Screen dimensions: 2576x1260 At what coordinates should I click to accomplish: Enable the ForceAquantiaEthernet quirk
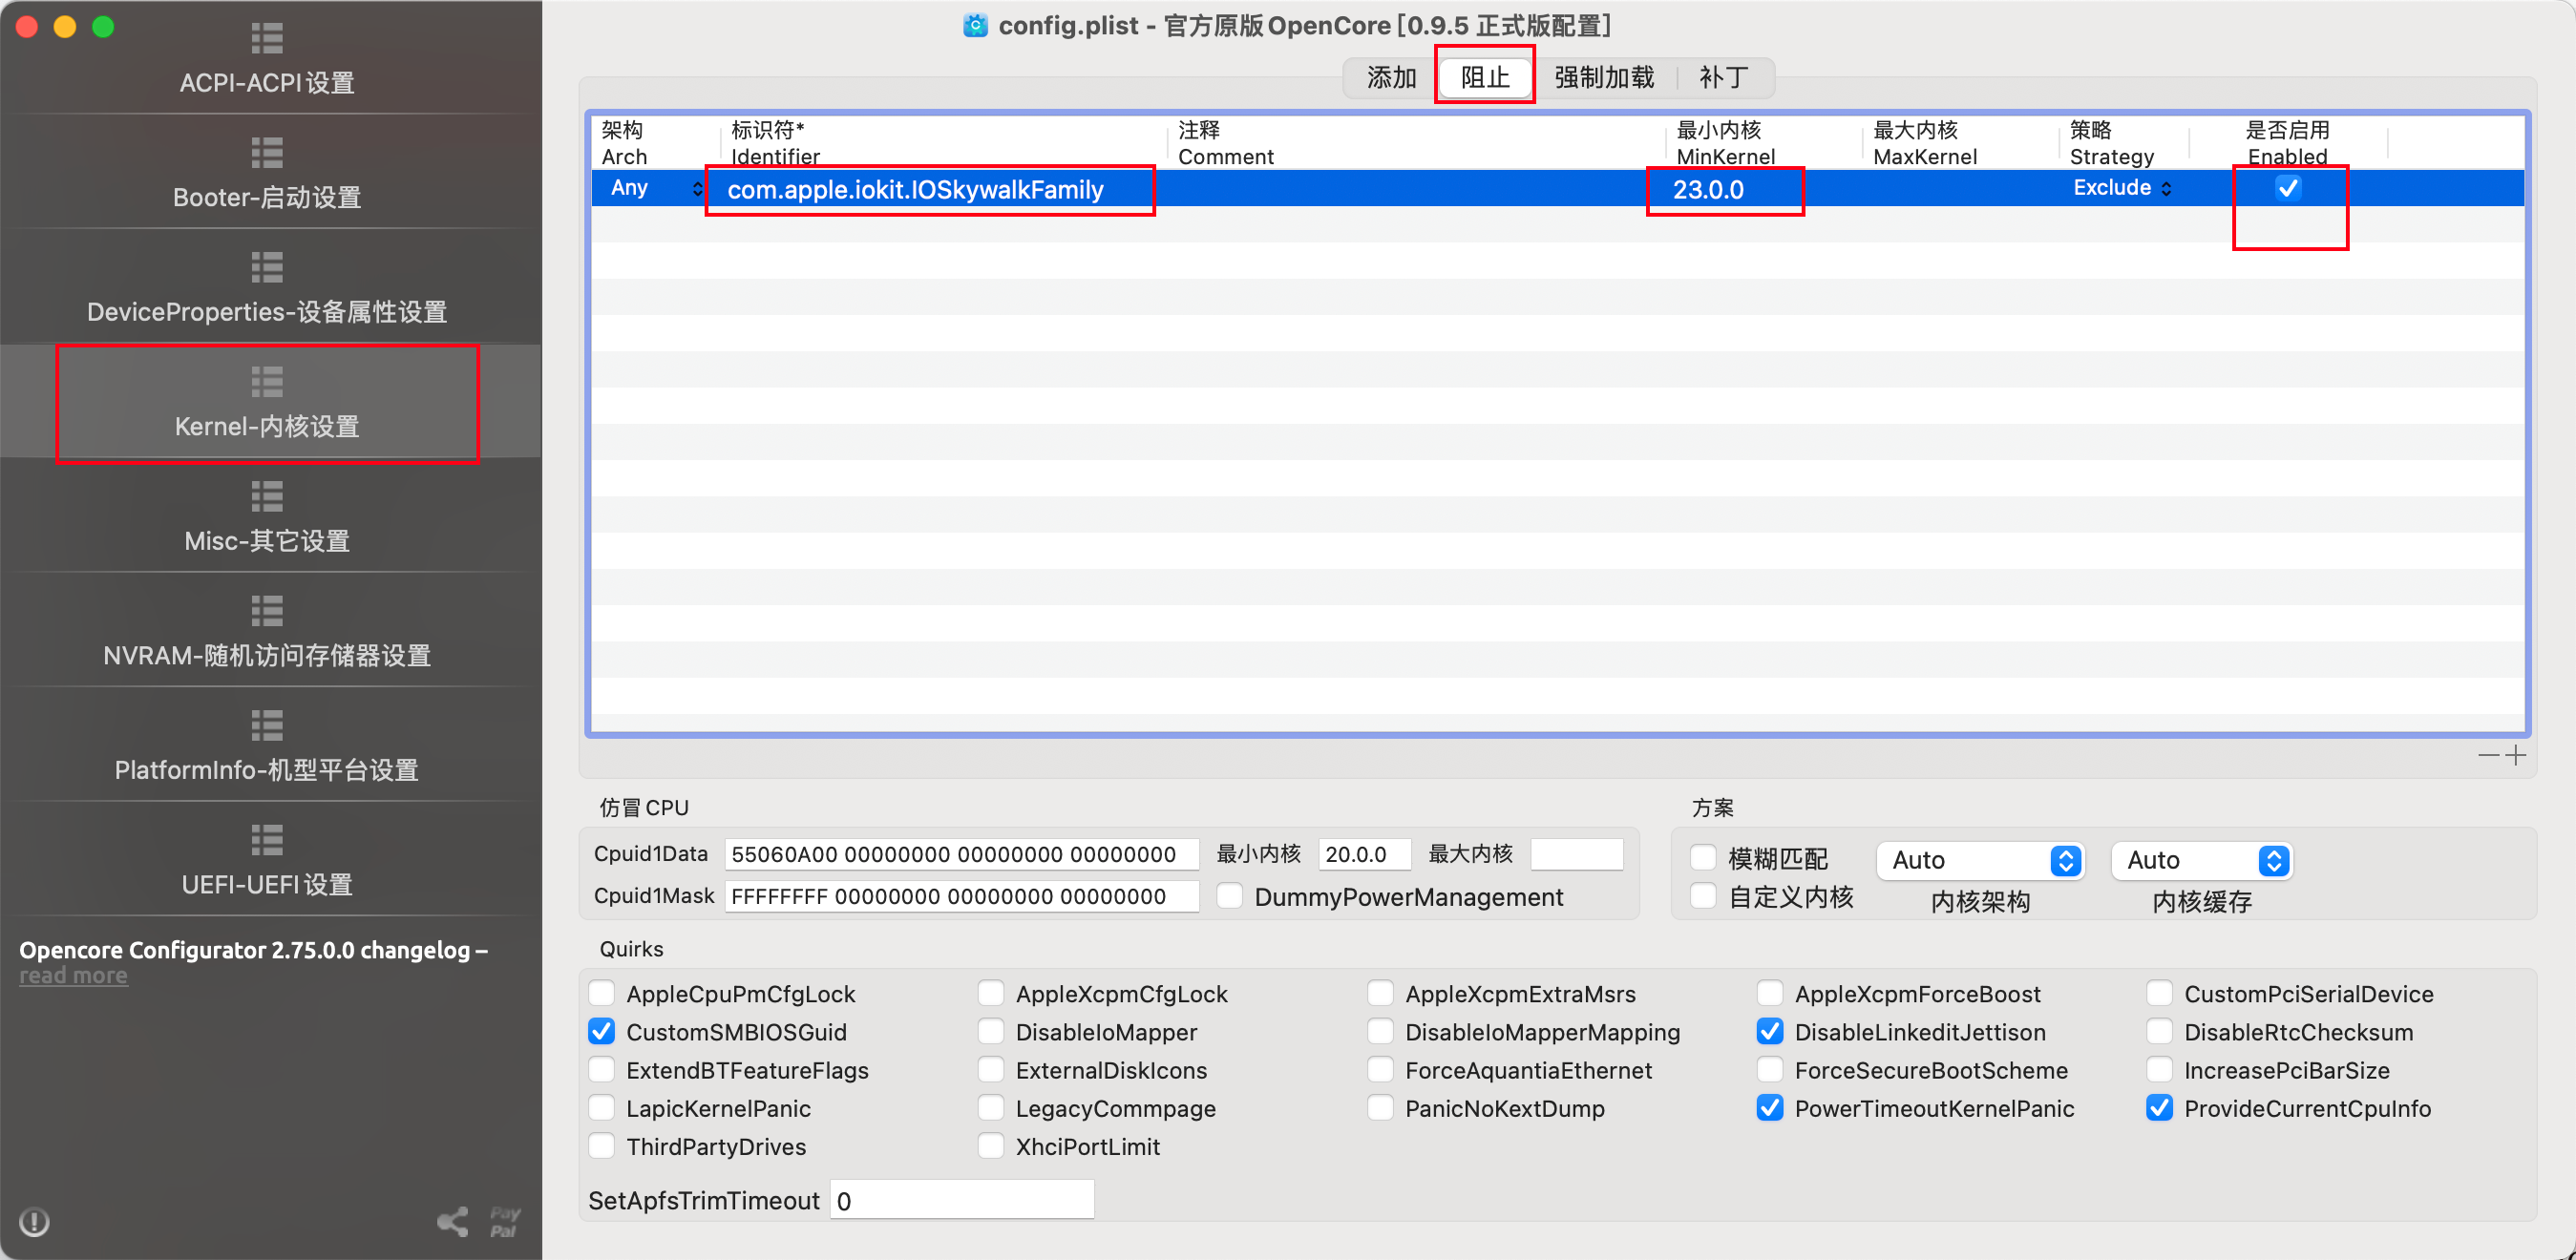coord(1381,1070)
